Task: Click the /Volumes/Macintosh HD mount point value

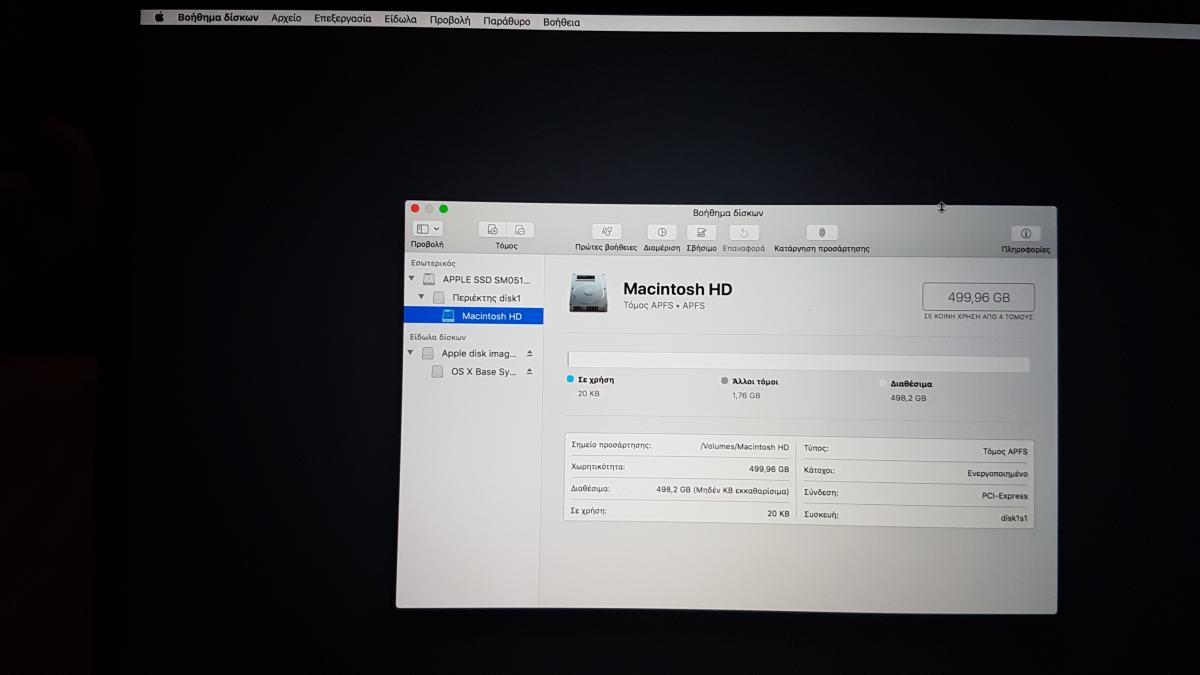Action: coord(744,447)
